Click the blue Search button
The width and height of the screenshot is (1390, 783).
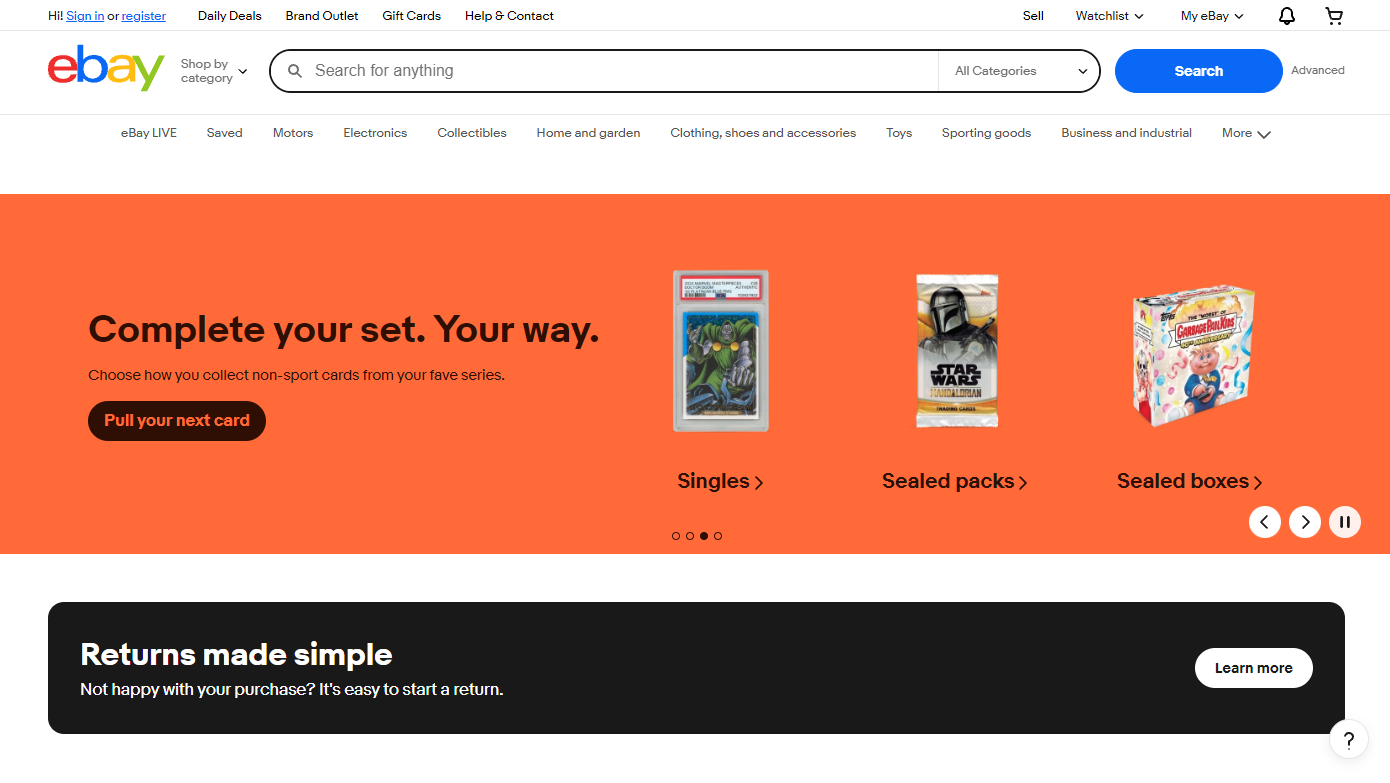(1198, 71)
